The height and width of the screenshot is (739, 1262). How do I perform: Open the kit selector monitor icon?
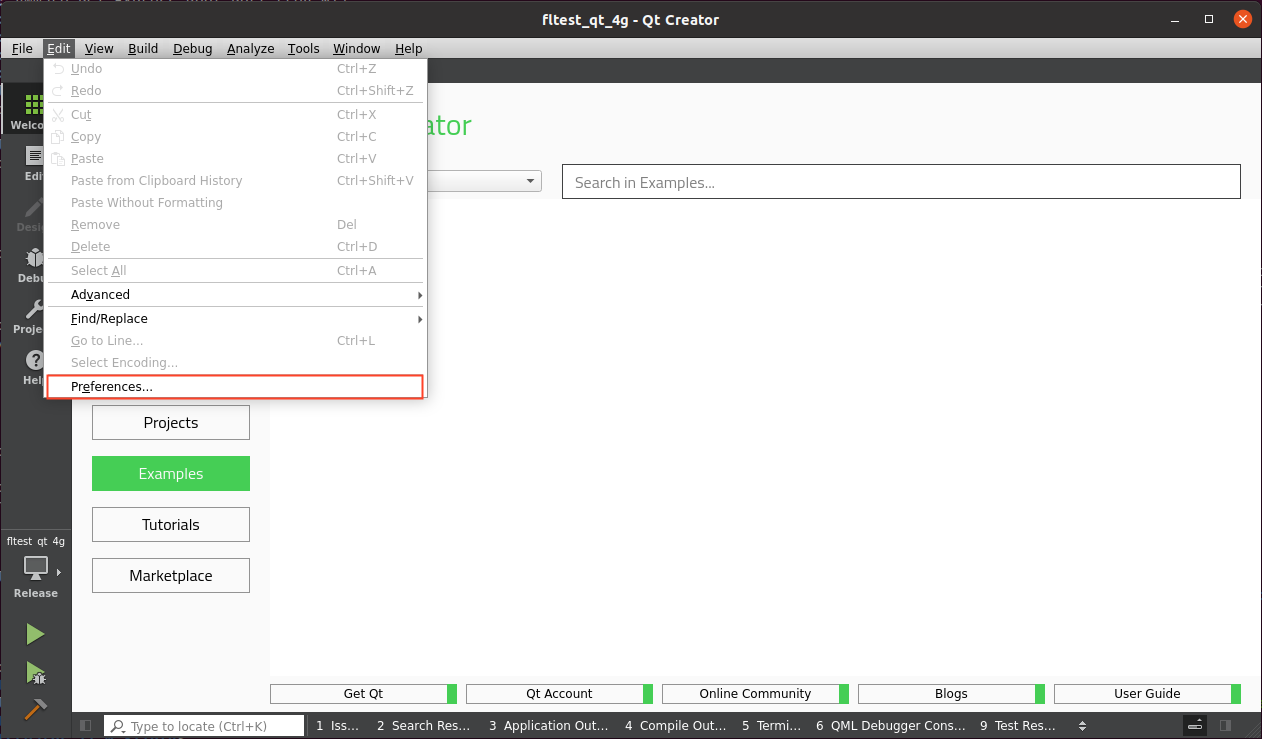pos(36,568)
